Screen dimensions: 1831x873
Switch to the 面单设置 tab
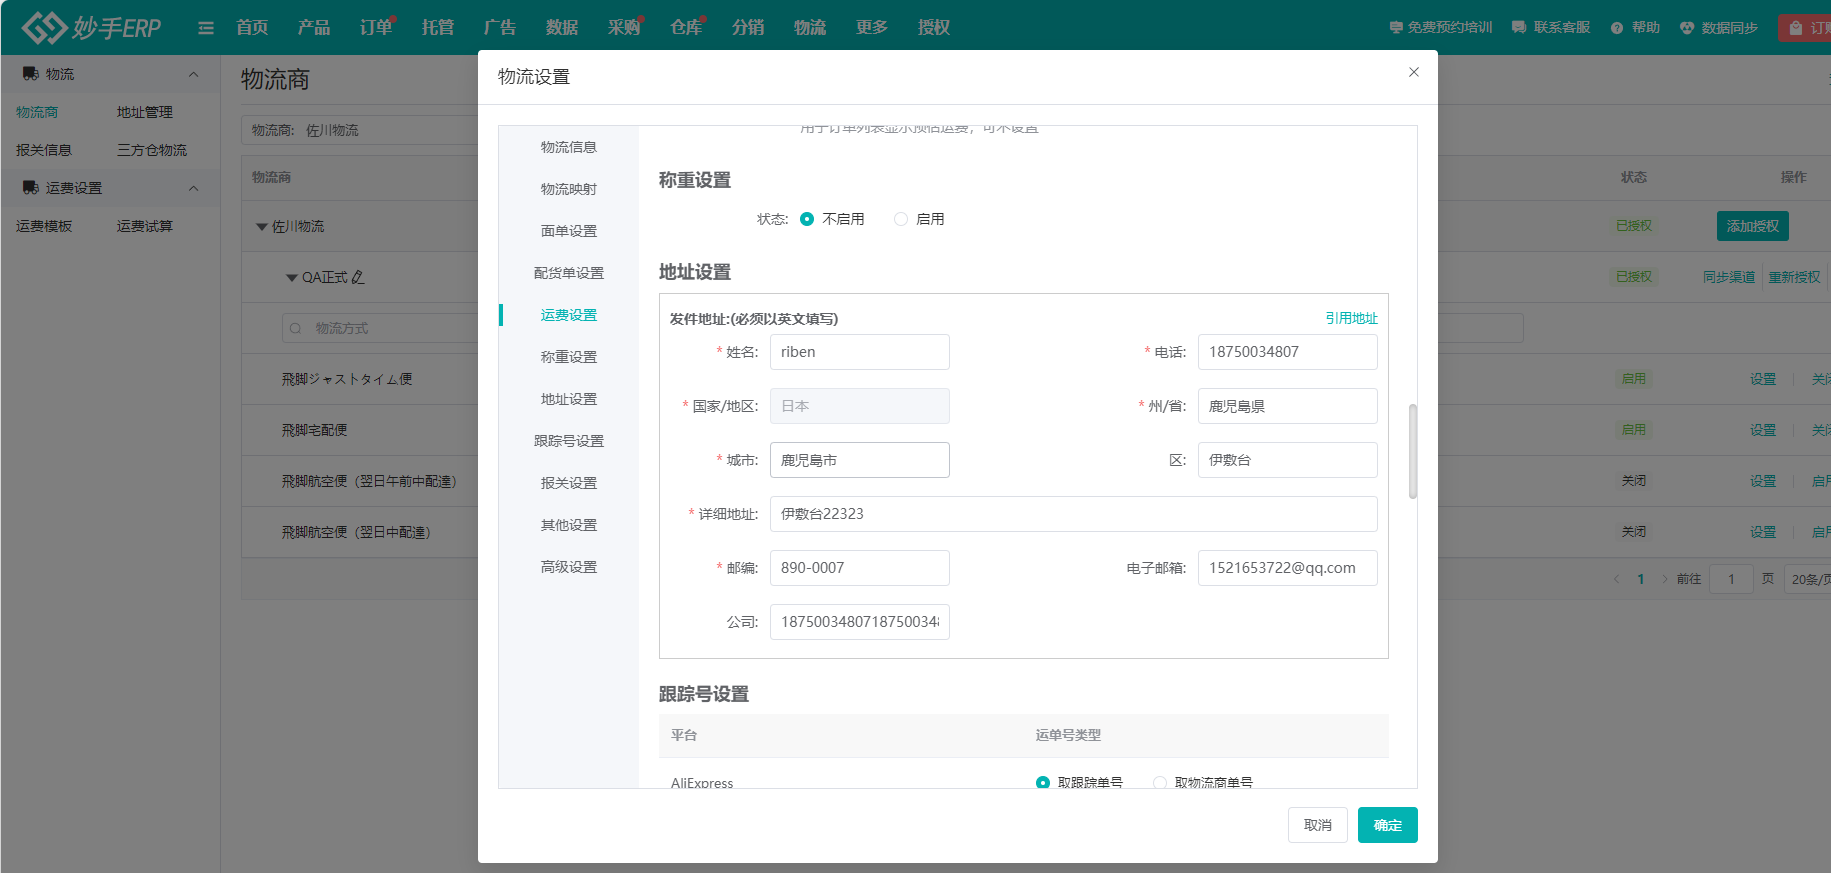(568, 231)
